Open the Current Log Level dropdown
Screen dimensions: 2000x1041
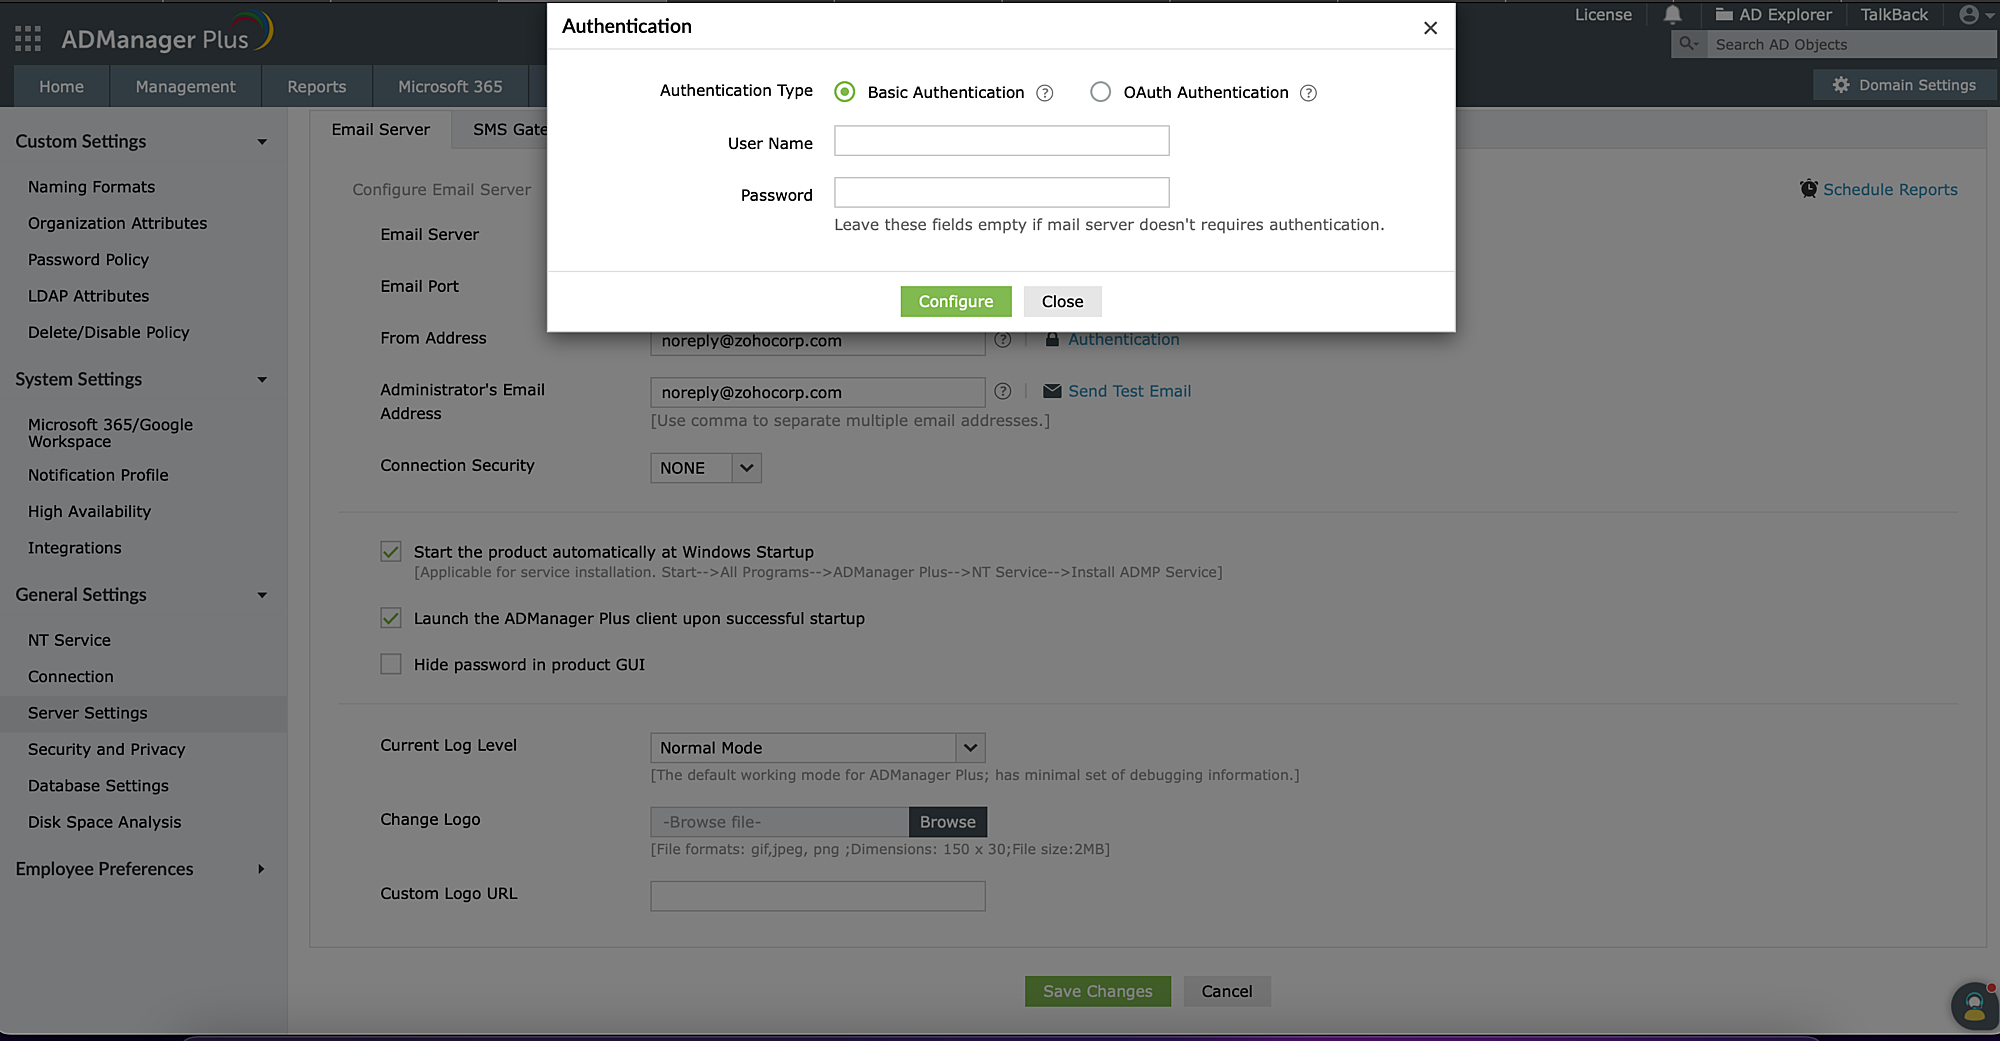(x=817, y=748)
